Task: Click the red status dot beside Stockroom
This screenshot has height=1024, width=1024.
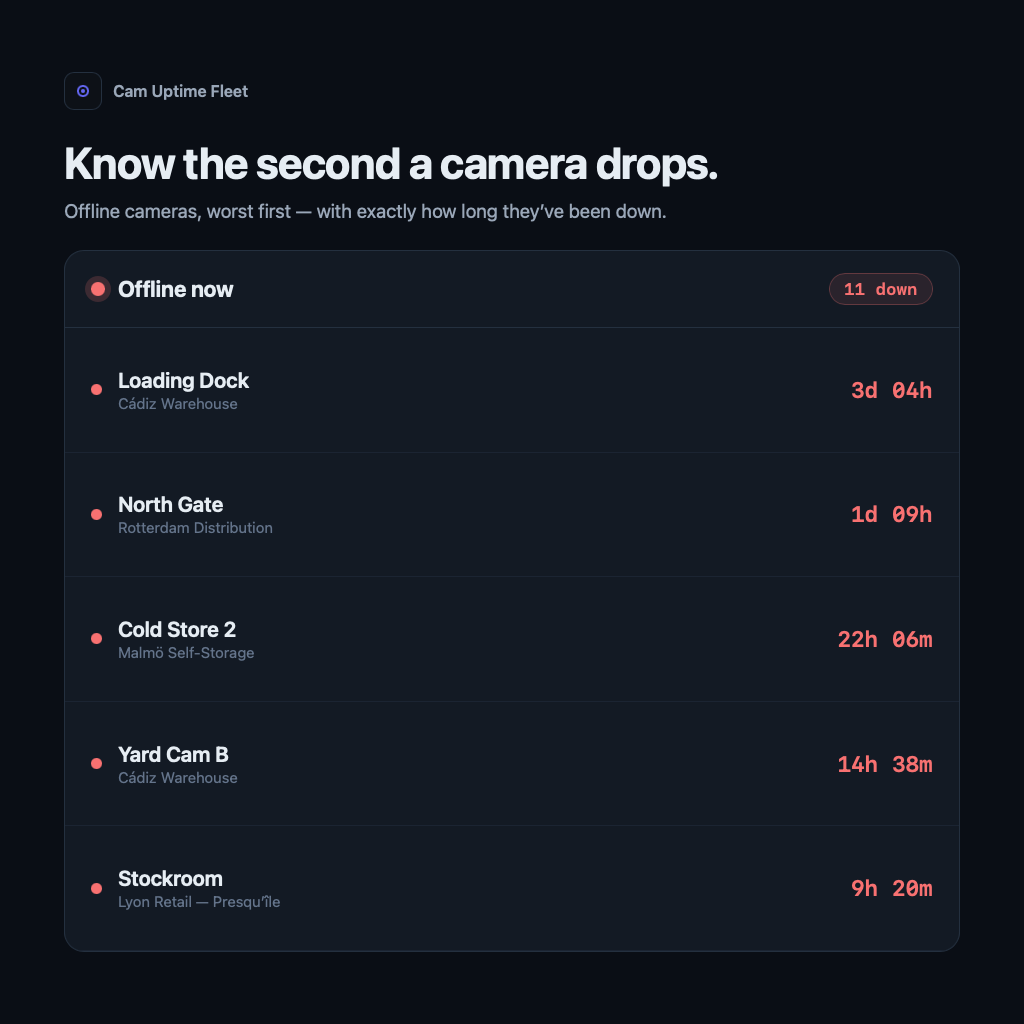Action: (x=96, y=888)
